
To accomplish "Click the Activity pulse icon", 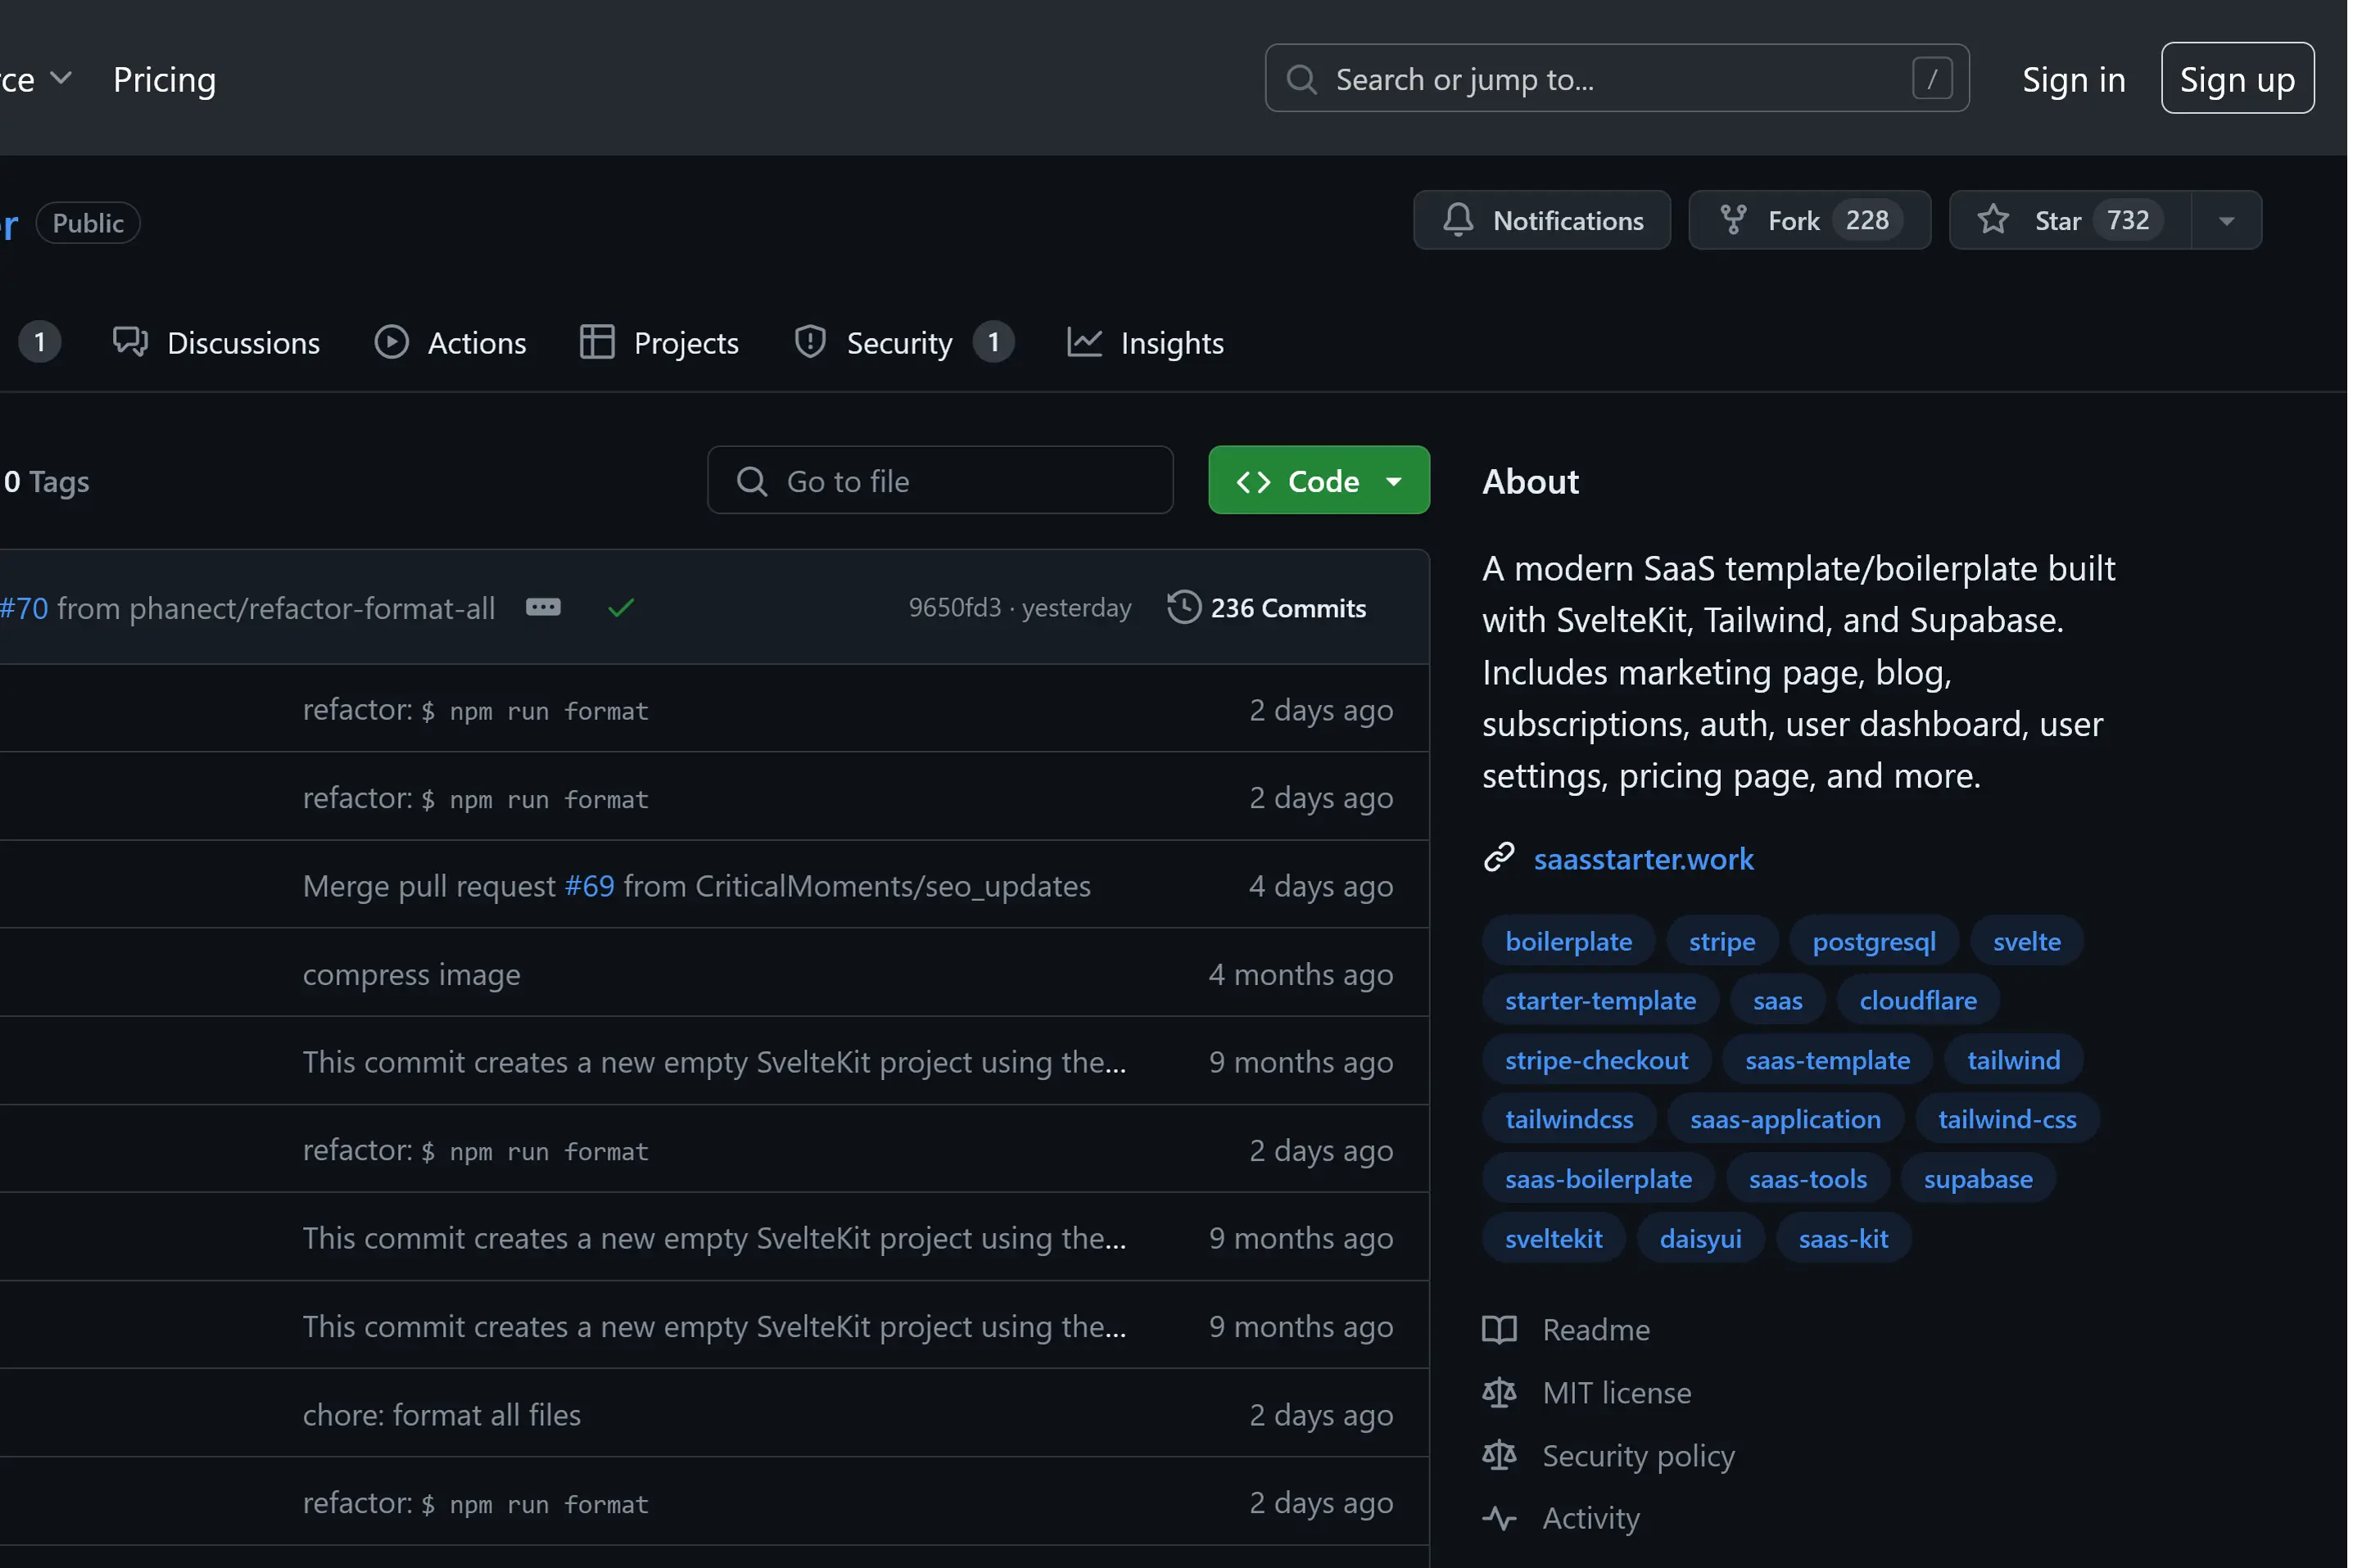I will click(1498, 1518).
